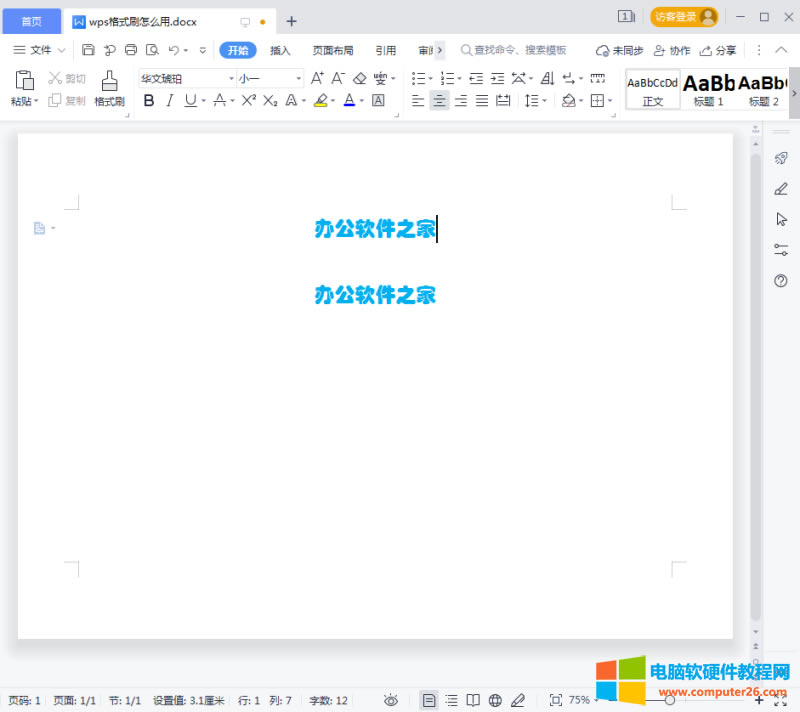Click the Increase Font Size icon
This screenshot has height=712, width=800.
317,76
